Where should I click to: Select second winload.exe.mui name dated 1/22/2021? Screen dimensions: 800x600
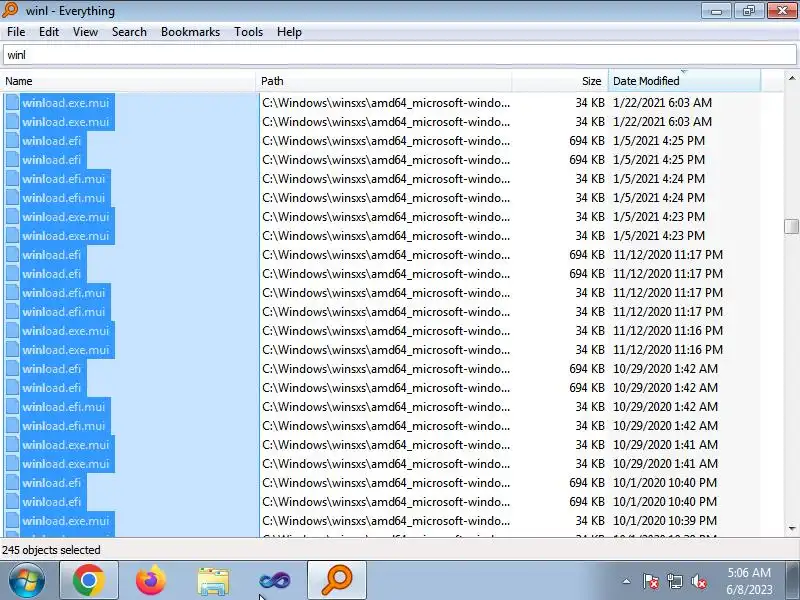click(x=66, y=122)
